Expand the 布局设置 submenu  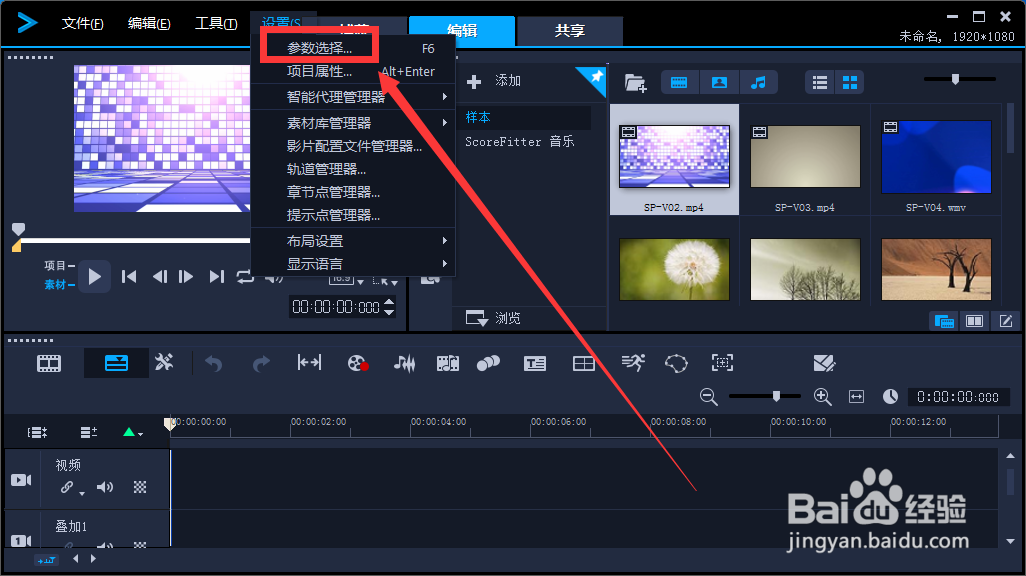tap(353, 241)
